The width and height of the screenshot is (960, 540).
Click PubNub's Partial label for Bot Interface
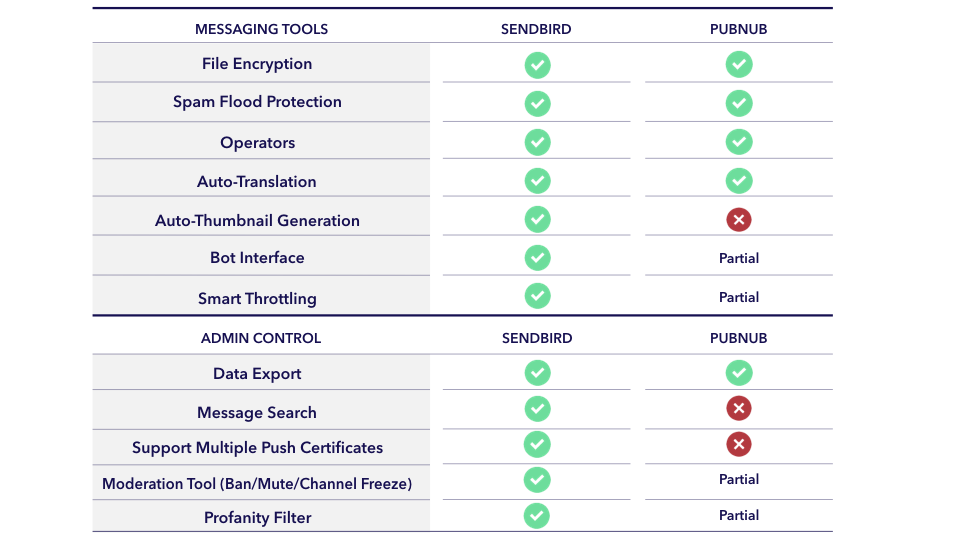739,258
